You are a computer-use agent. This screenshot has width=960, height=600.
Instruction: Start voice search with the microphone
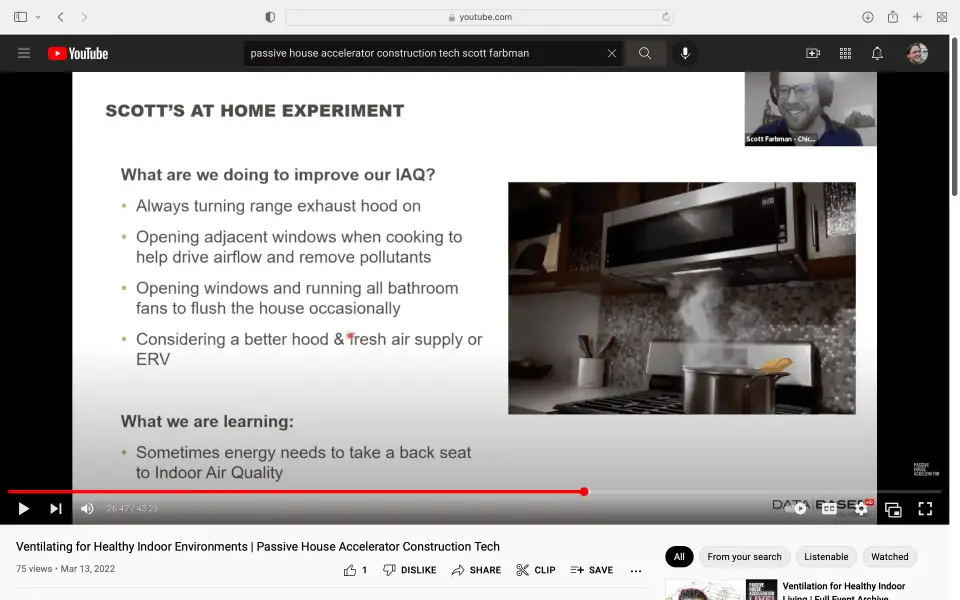point(685,53)
